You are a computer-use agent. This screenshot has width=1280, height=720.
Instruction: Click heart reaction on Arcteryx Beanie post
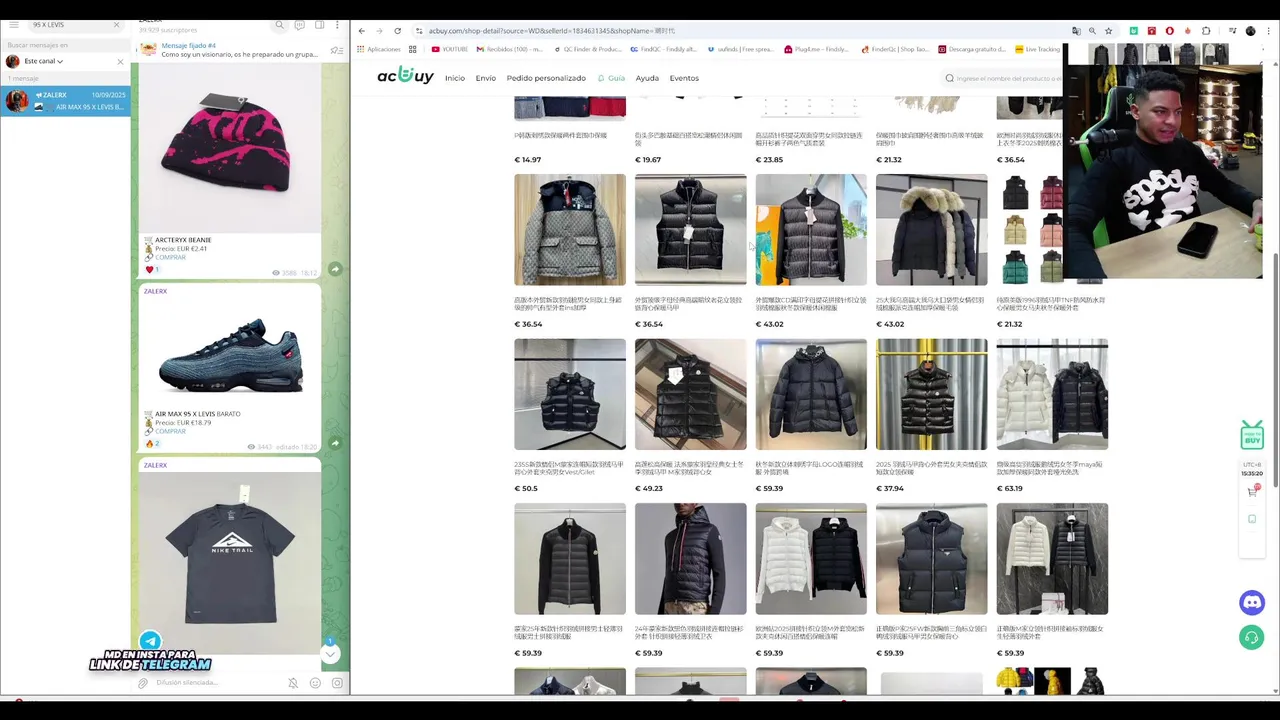[x=153, y=270]
